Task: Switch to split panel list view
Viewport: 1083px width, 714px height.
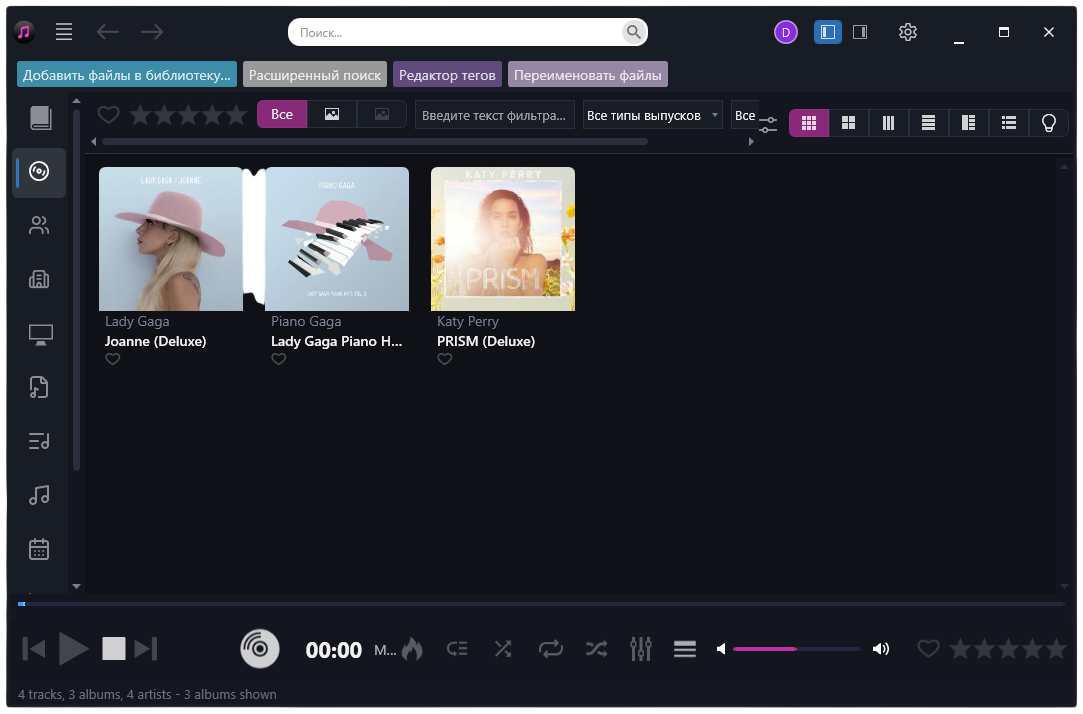Action: (x=968, y=123)
